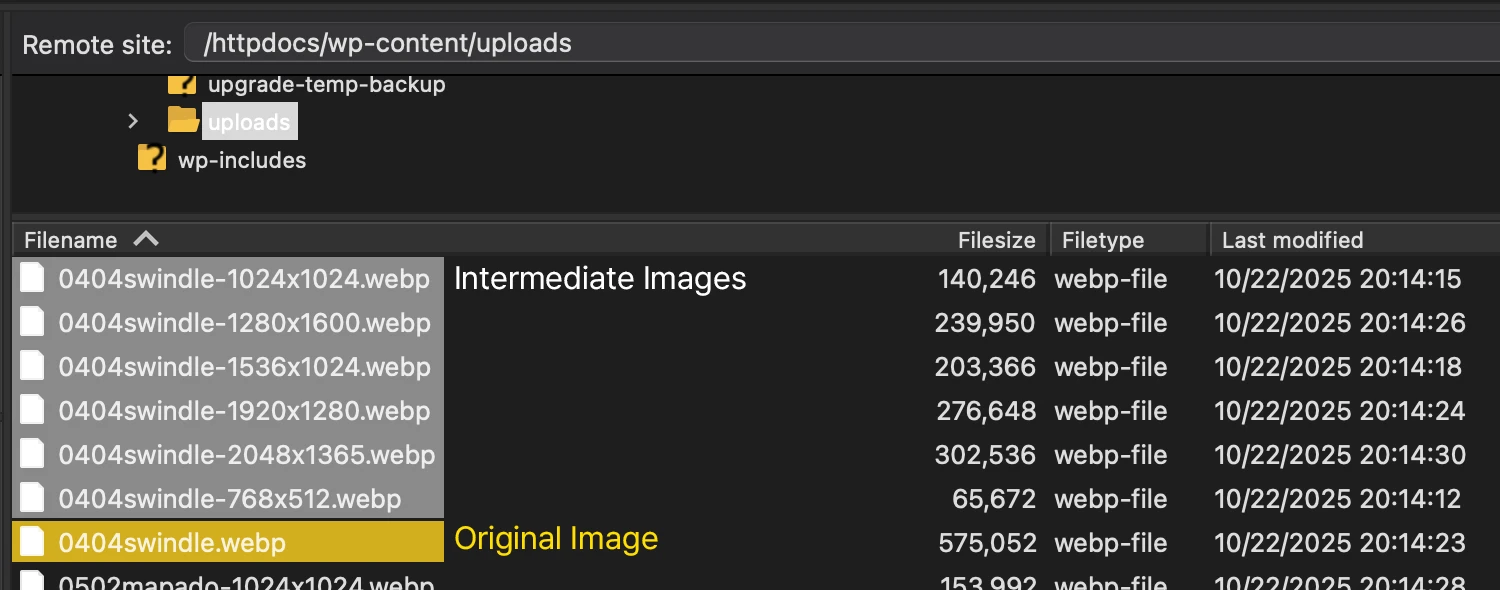Expand the uploads folder tree node

[133, 121]
